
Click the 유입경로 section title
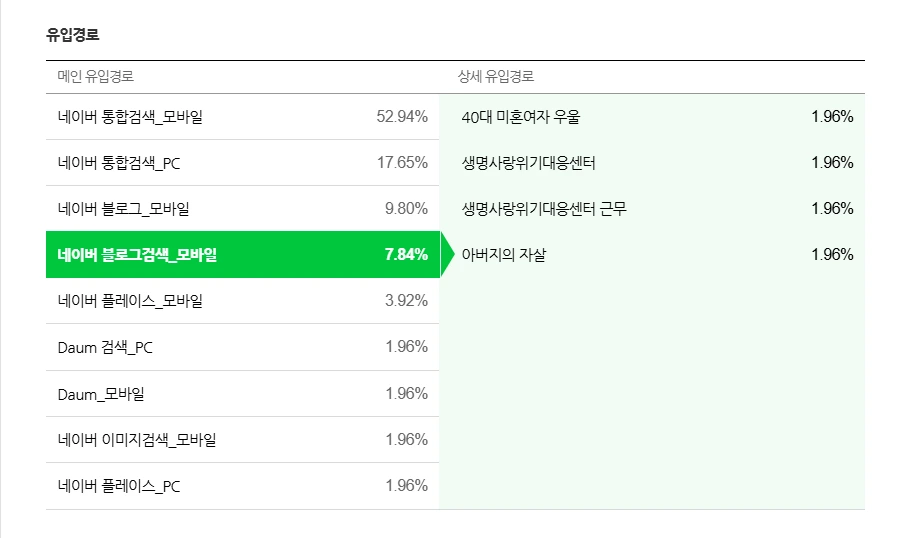click(x=73, y=35)
